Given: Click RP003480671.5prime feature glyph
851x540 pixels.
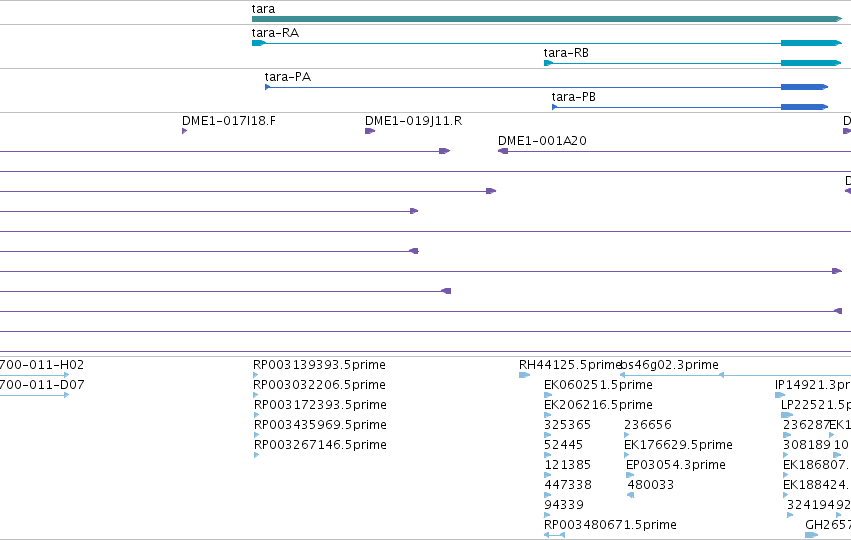Looking at the screenshot, I should pos(554,535).
